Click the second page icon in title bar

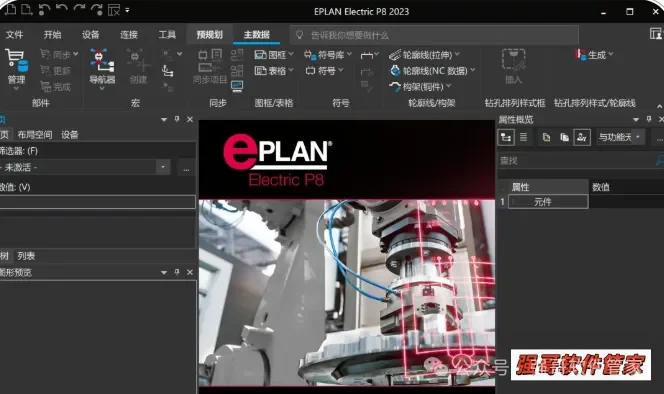(x=27, y=9)
